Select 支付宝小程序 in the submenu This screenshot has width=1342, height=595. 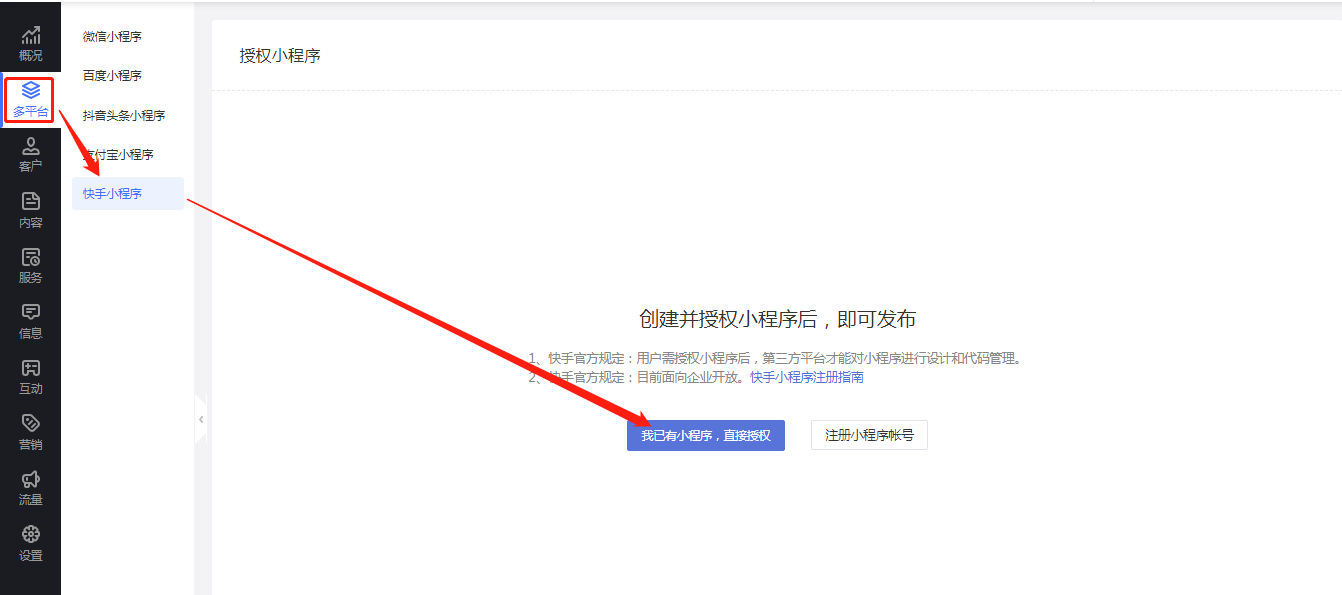pos(118,155)
